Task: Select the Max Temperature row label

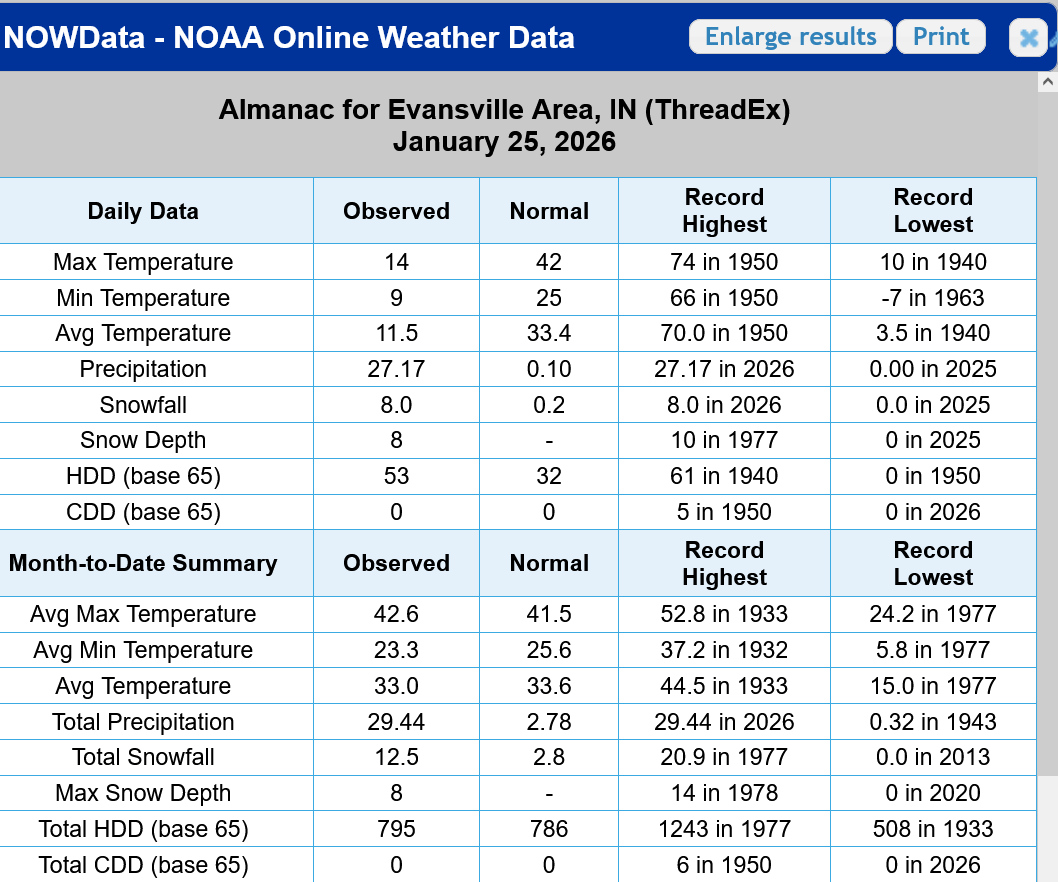Action: [143, 262]
